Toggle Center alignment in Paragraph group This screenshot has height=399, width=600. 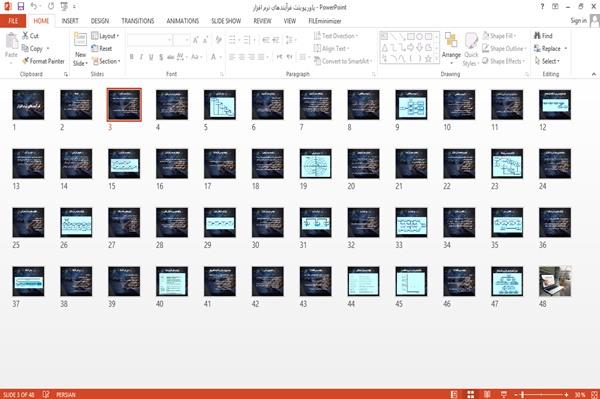coord(242,57)
